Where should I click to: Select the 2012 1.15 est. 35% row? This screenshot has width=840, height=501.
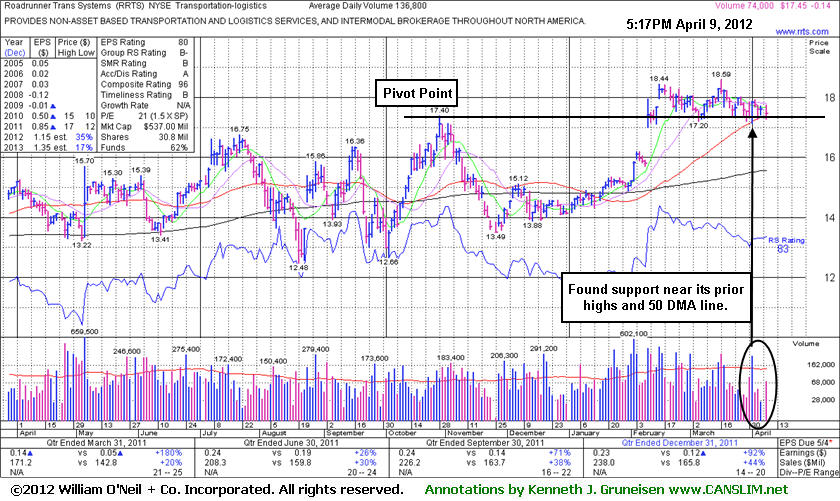pos(49,137)
